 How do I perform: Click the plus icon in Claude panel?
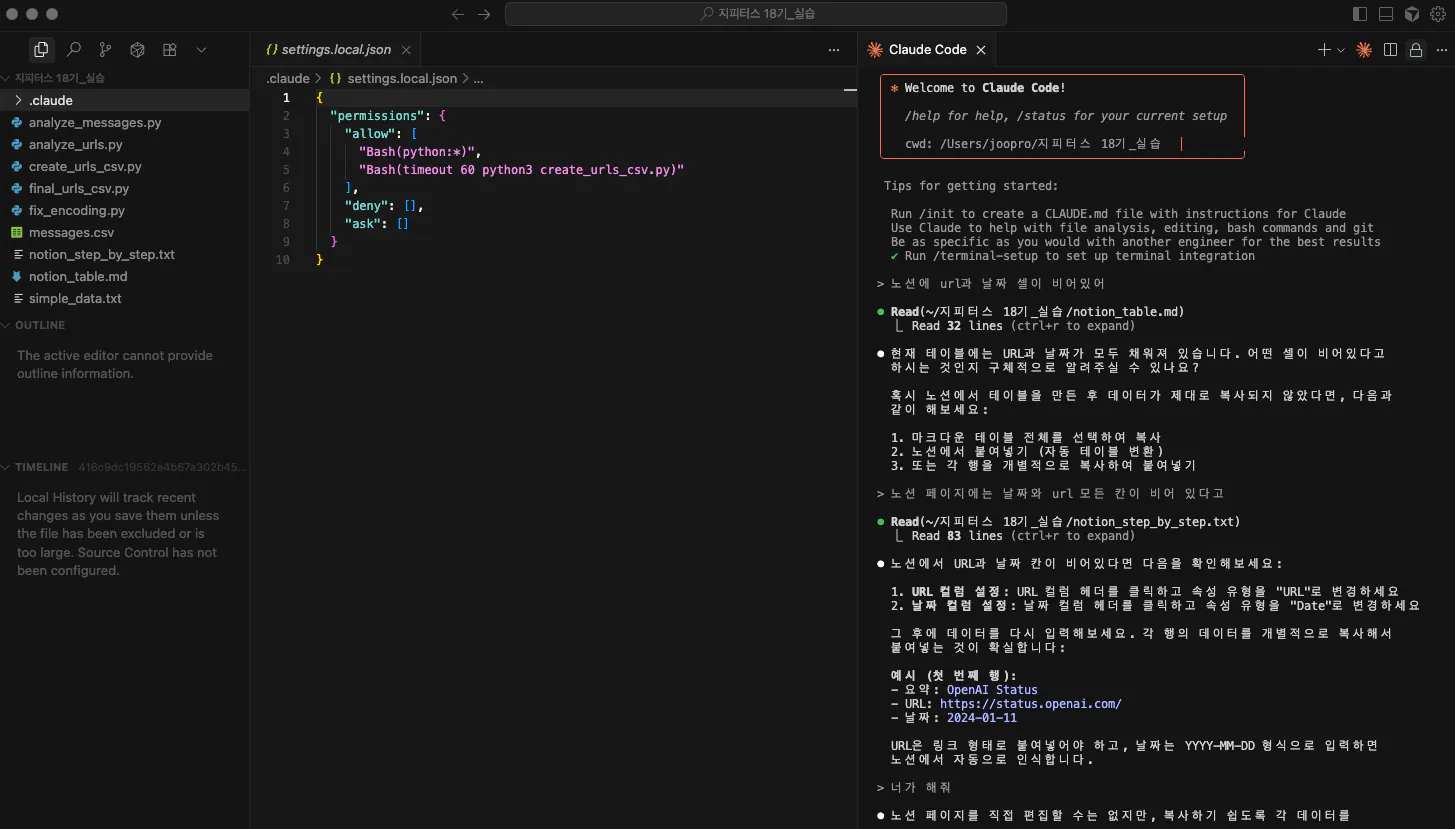click(x=1324, y=49)
